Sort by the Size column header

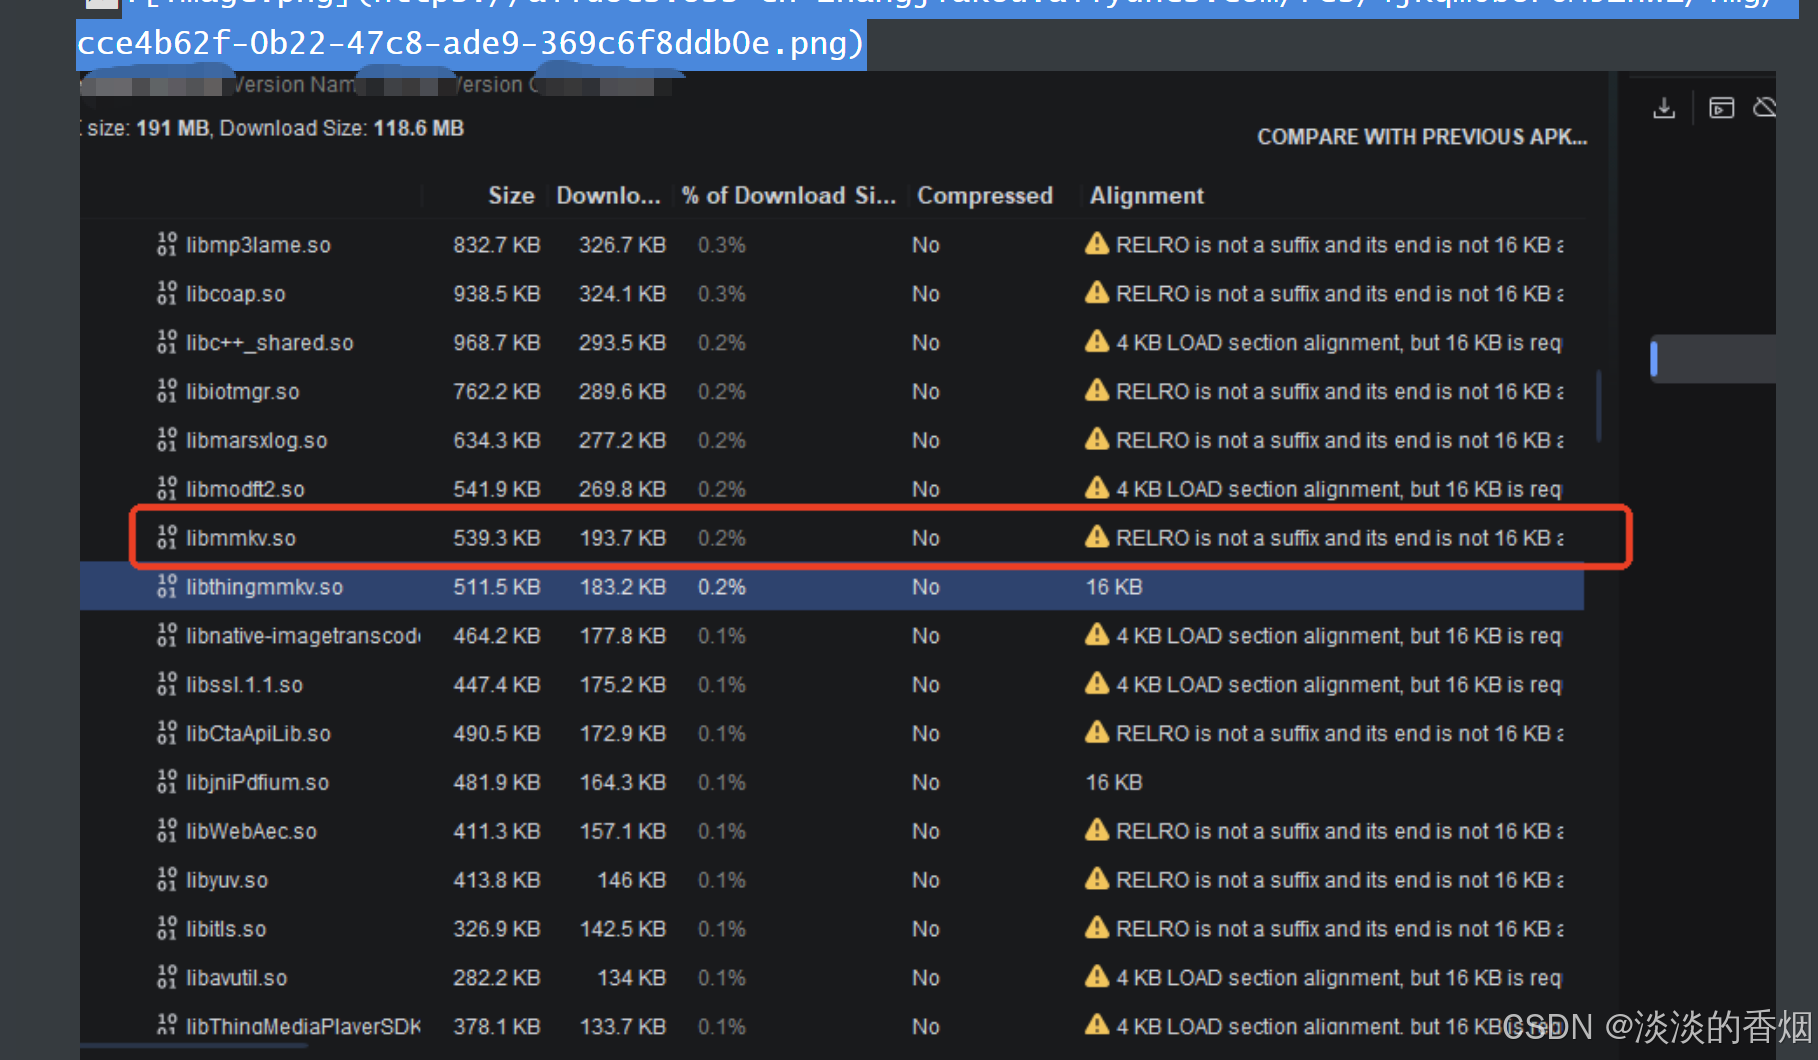511,196
